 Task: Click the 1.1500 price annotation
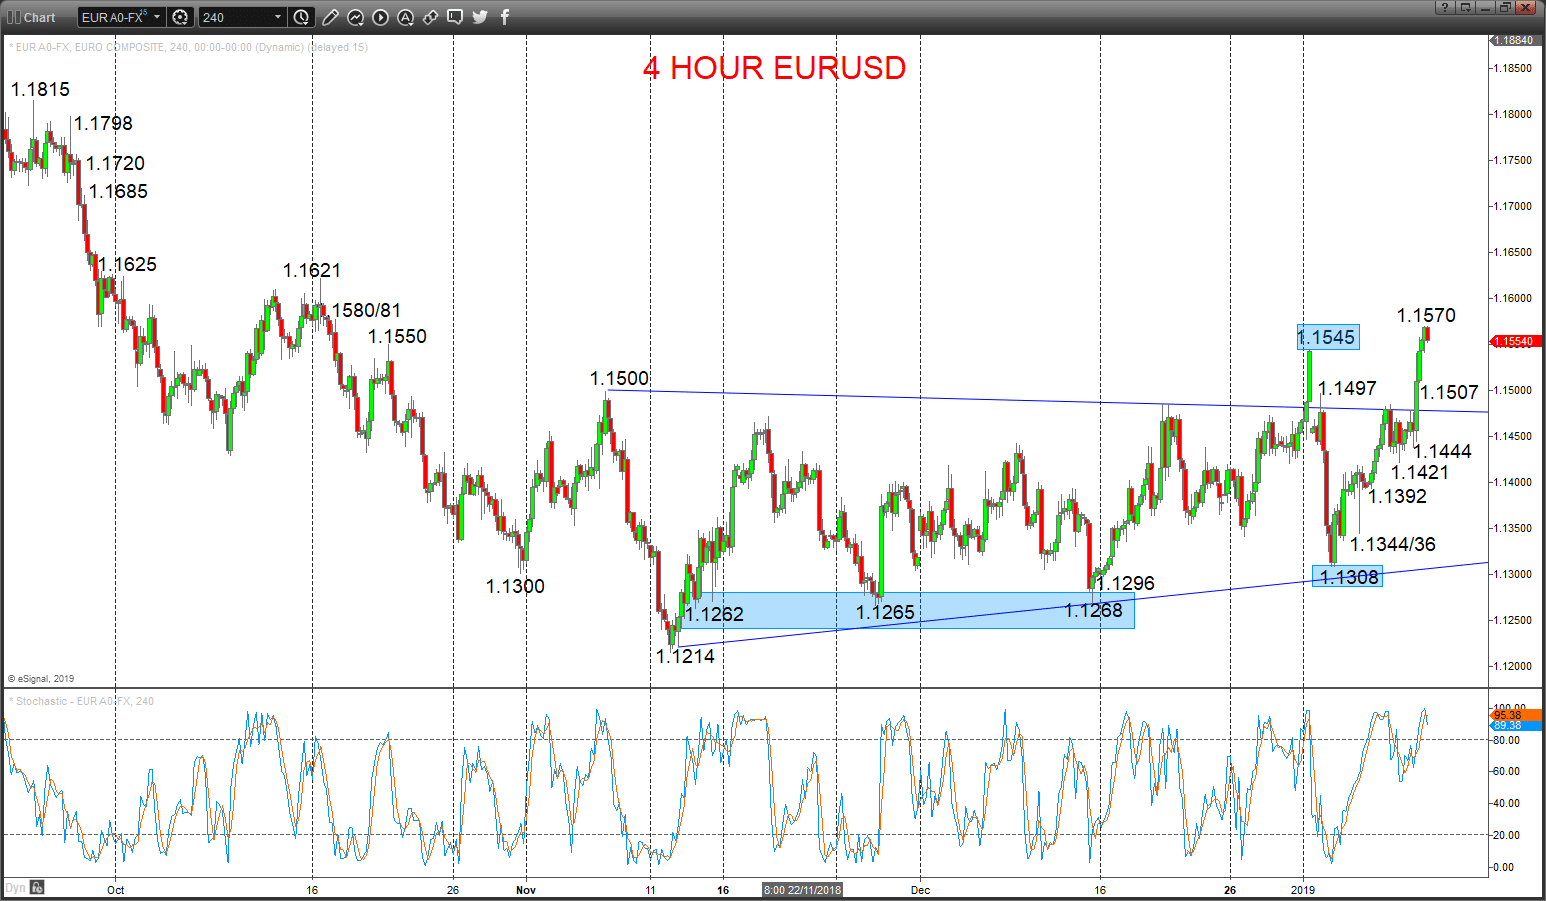click(619, 378)
